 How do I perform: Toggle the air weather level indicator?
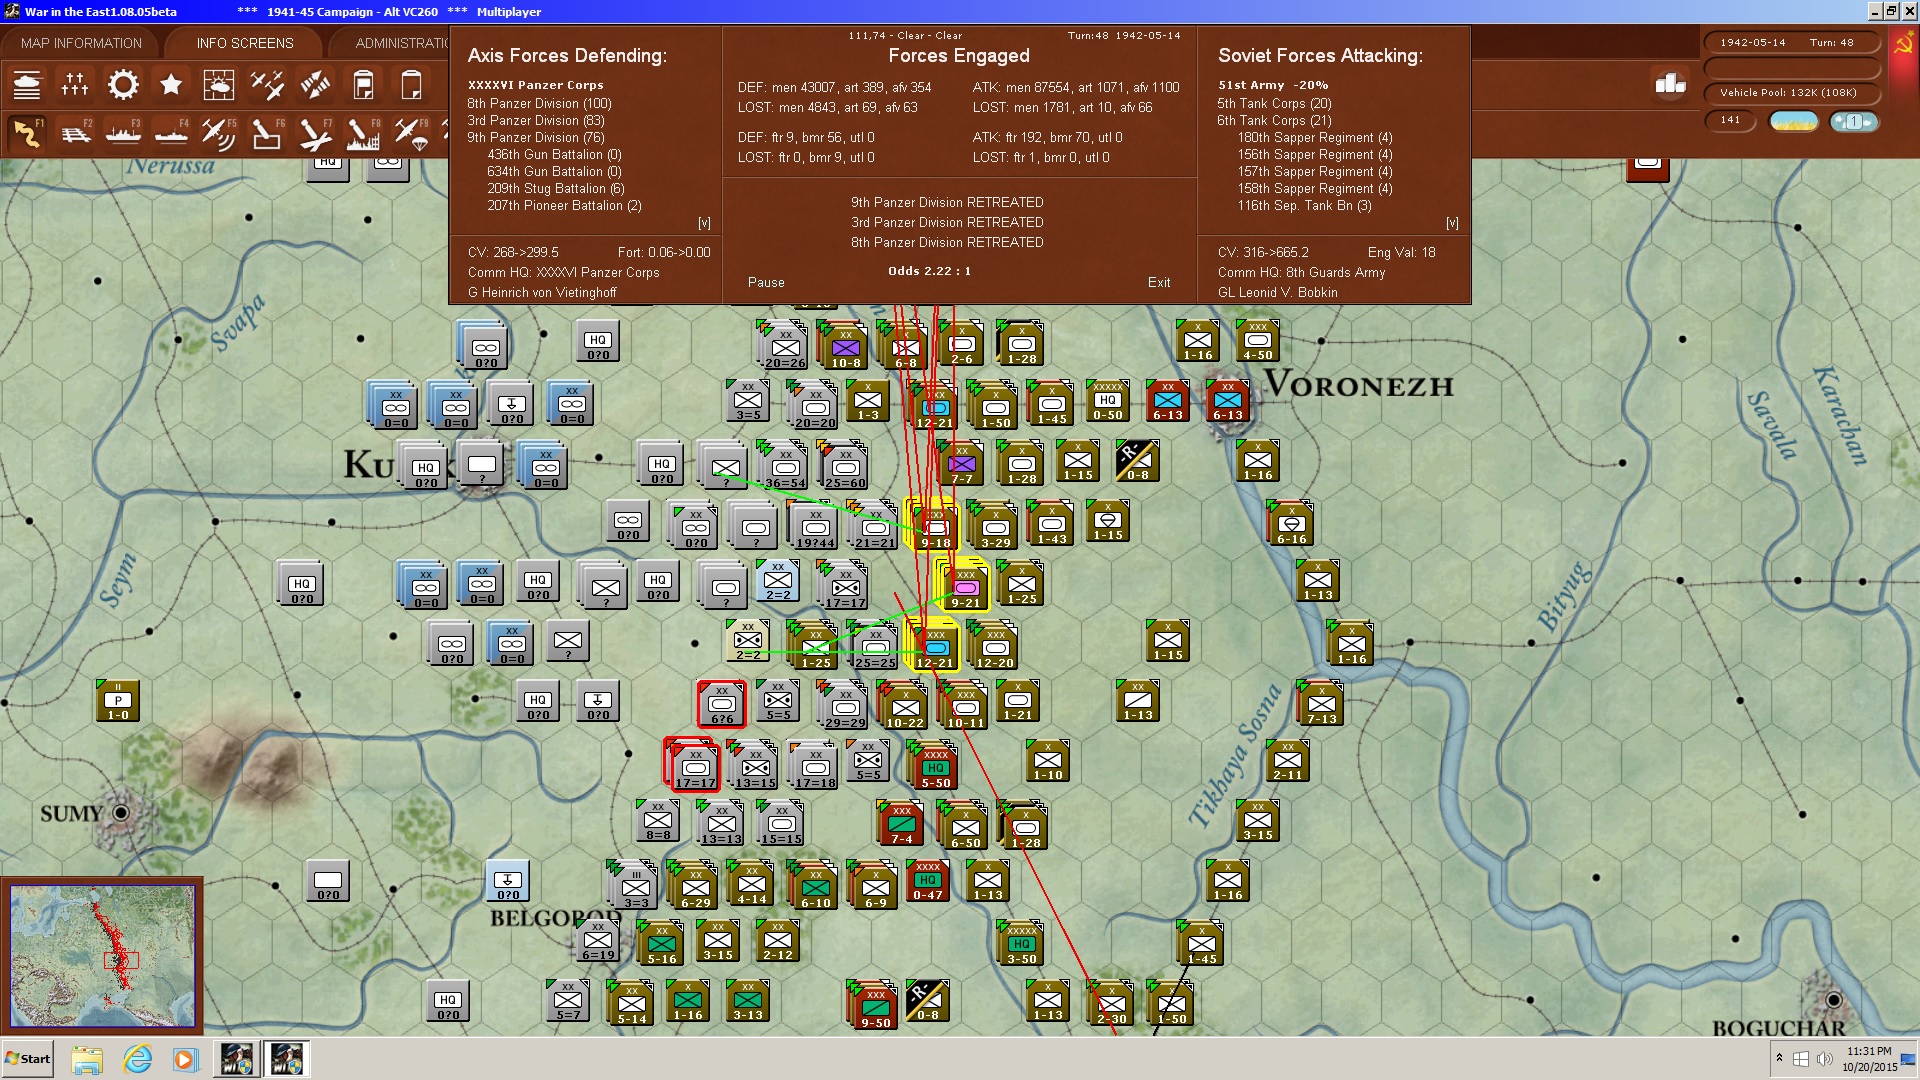click(1853, 121)
